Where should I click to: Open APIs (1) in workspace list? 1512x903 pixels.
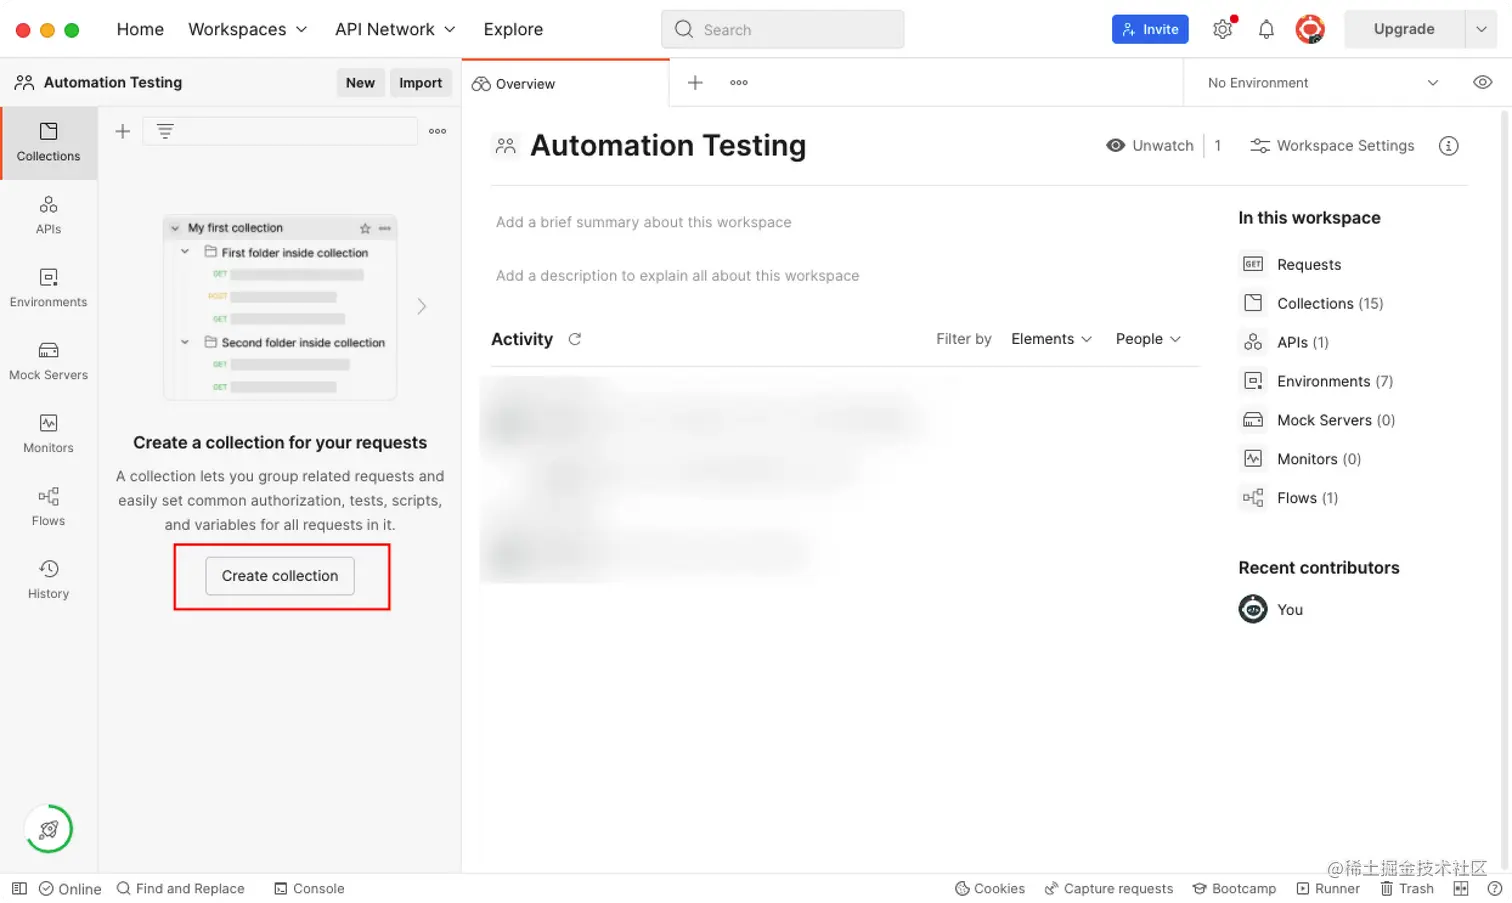tap(1285, 342)
